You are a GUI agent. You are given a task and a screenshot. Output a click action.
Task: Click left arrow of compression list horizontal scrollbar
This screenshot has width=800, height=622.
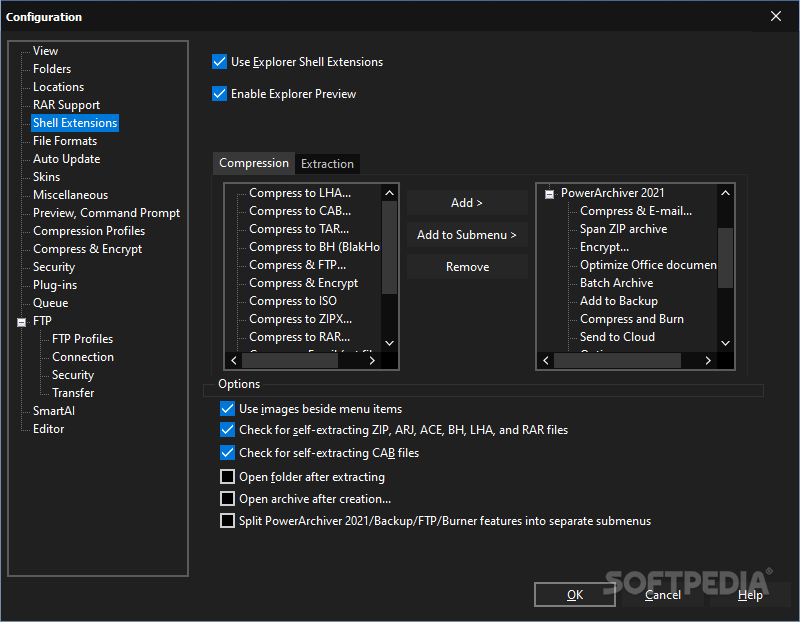pos(234,361)
